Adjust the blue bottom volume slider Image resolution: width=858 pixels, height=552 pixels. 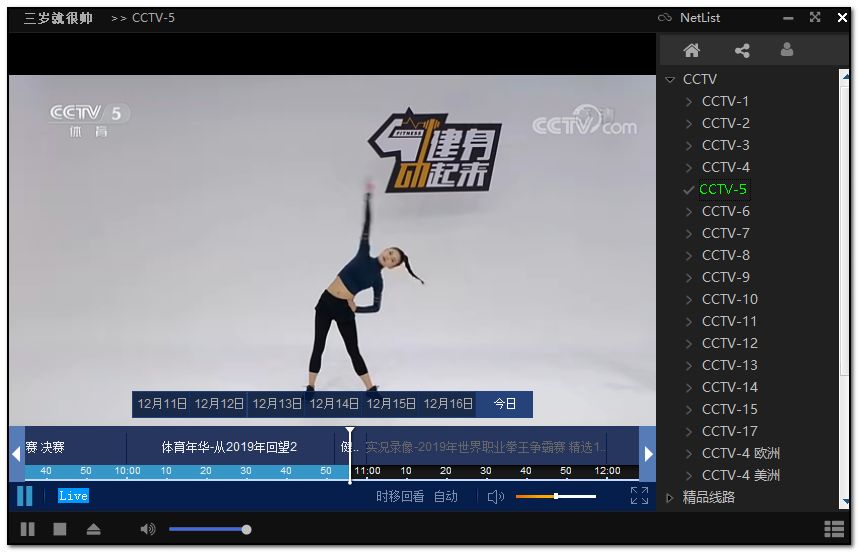click(209, 529)
